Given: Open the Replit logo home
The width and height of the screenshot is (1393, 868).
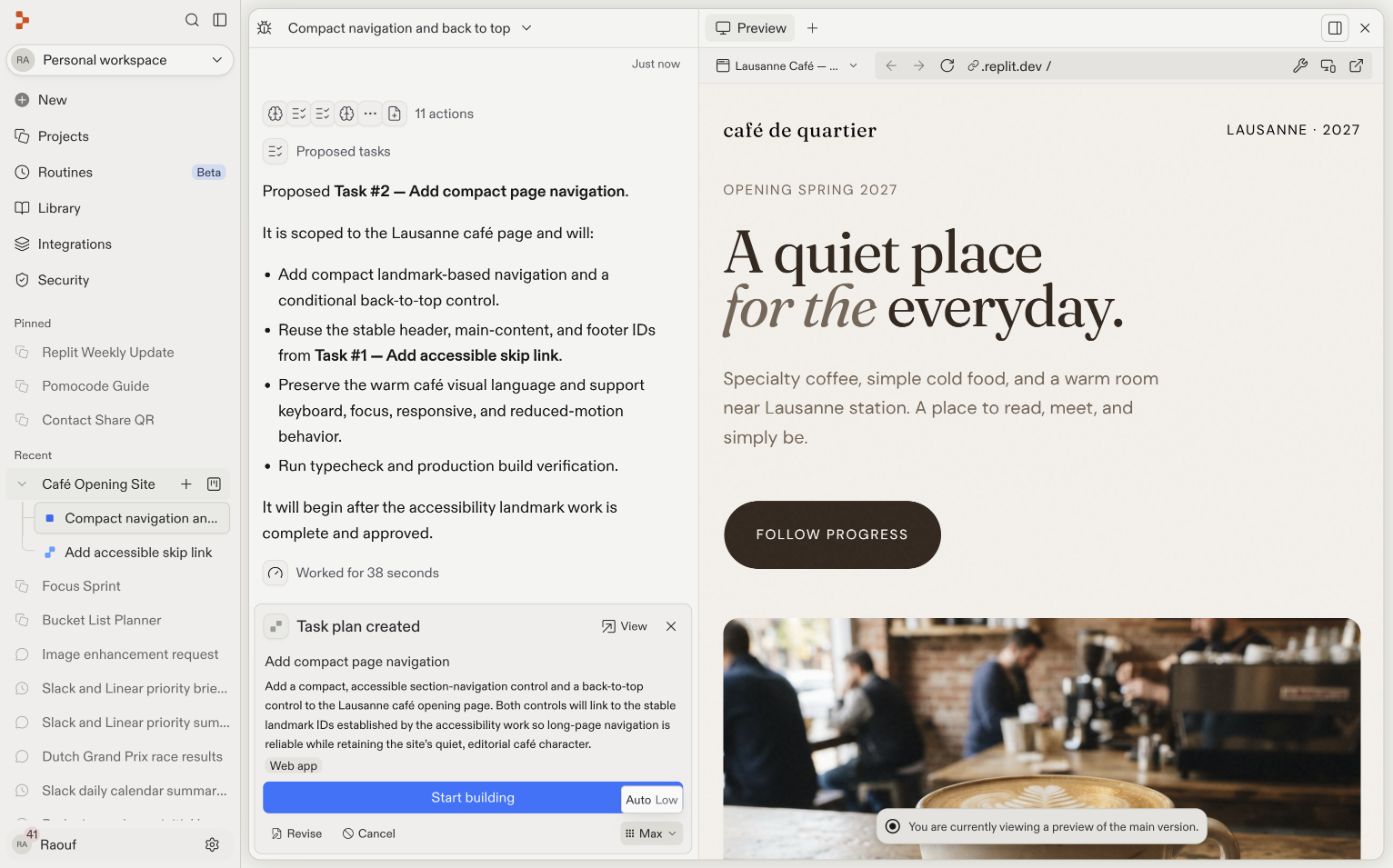Looking at the screenshot, I should (22, 20).
